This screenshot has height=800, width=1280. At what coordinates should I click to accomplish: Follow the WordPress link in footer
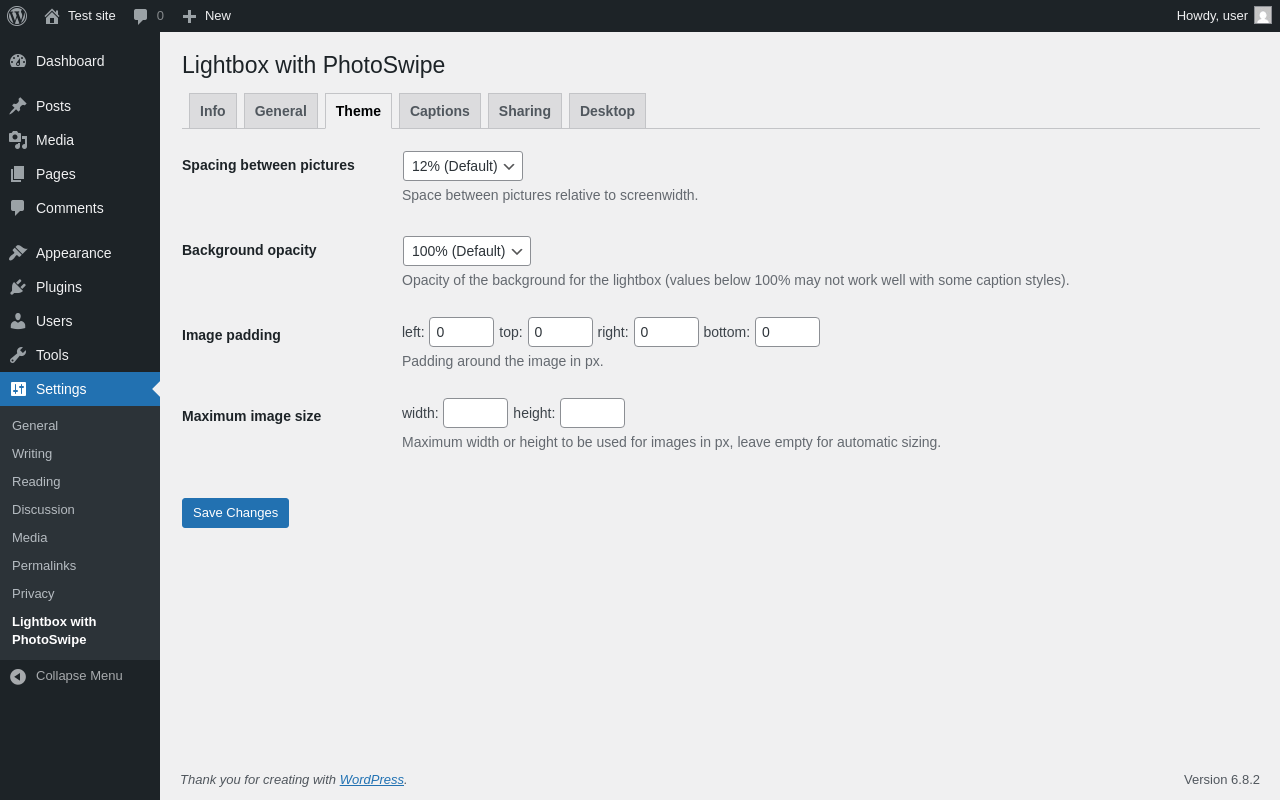[x=372, y=779]
